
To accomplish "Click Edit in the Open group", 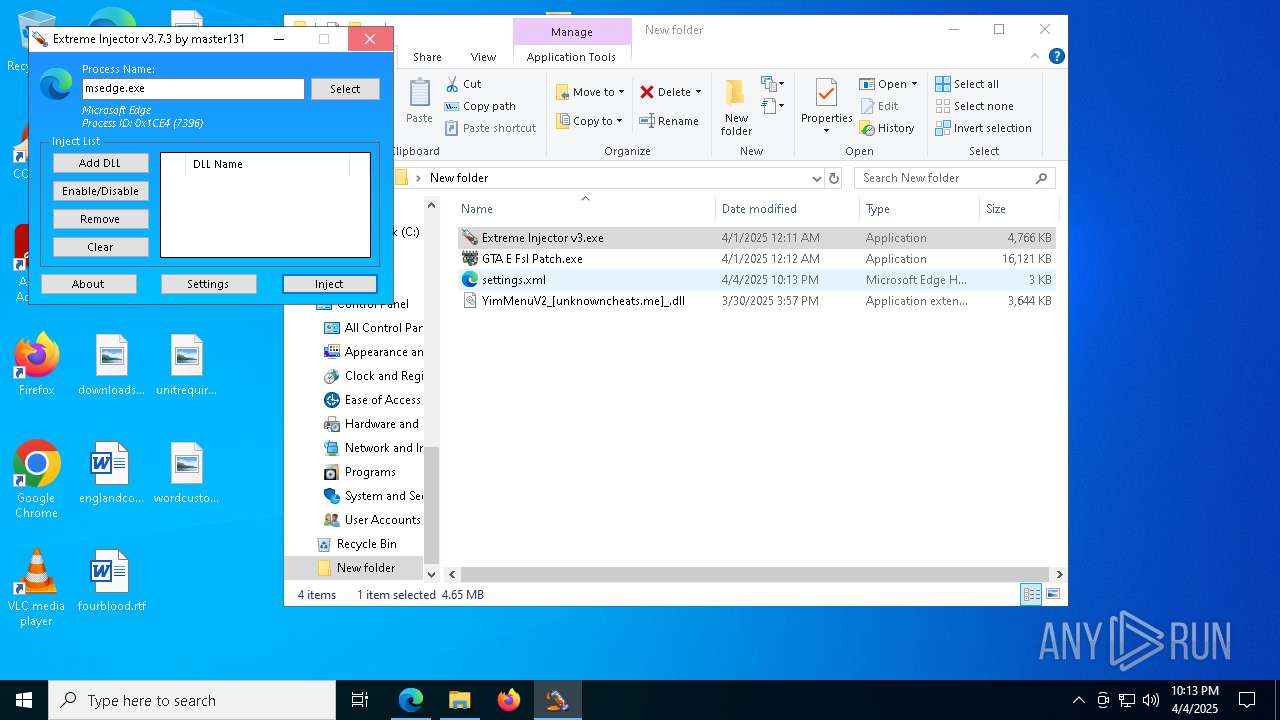I will click(878, 106).
